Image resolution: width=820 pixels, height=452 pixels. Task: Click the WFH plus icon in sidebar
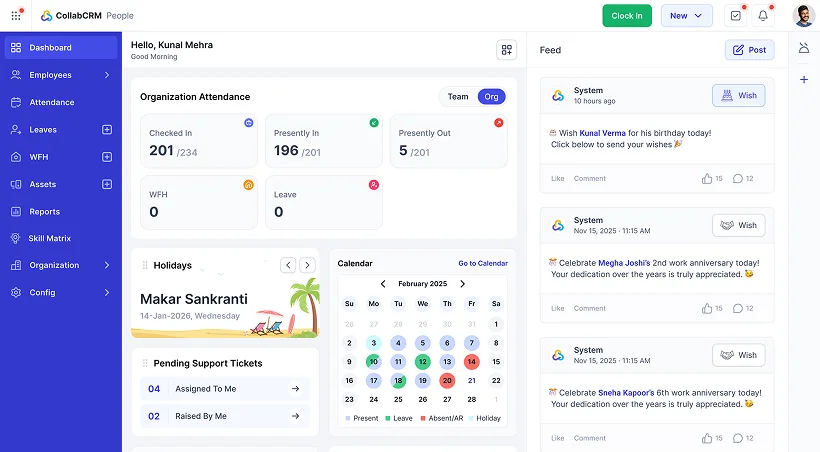point(107,157)
